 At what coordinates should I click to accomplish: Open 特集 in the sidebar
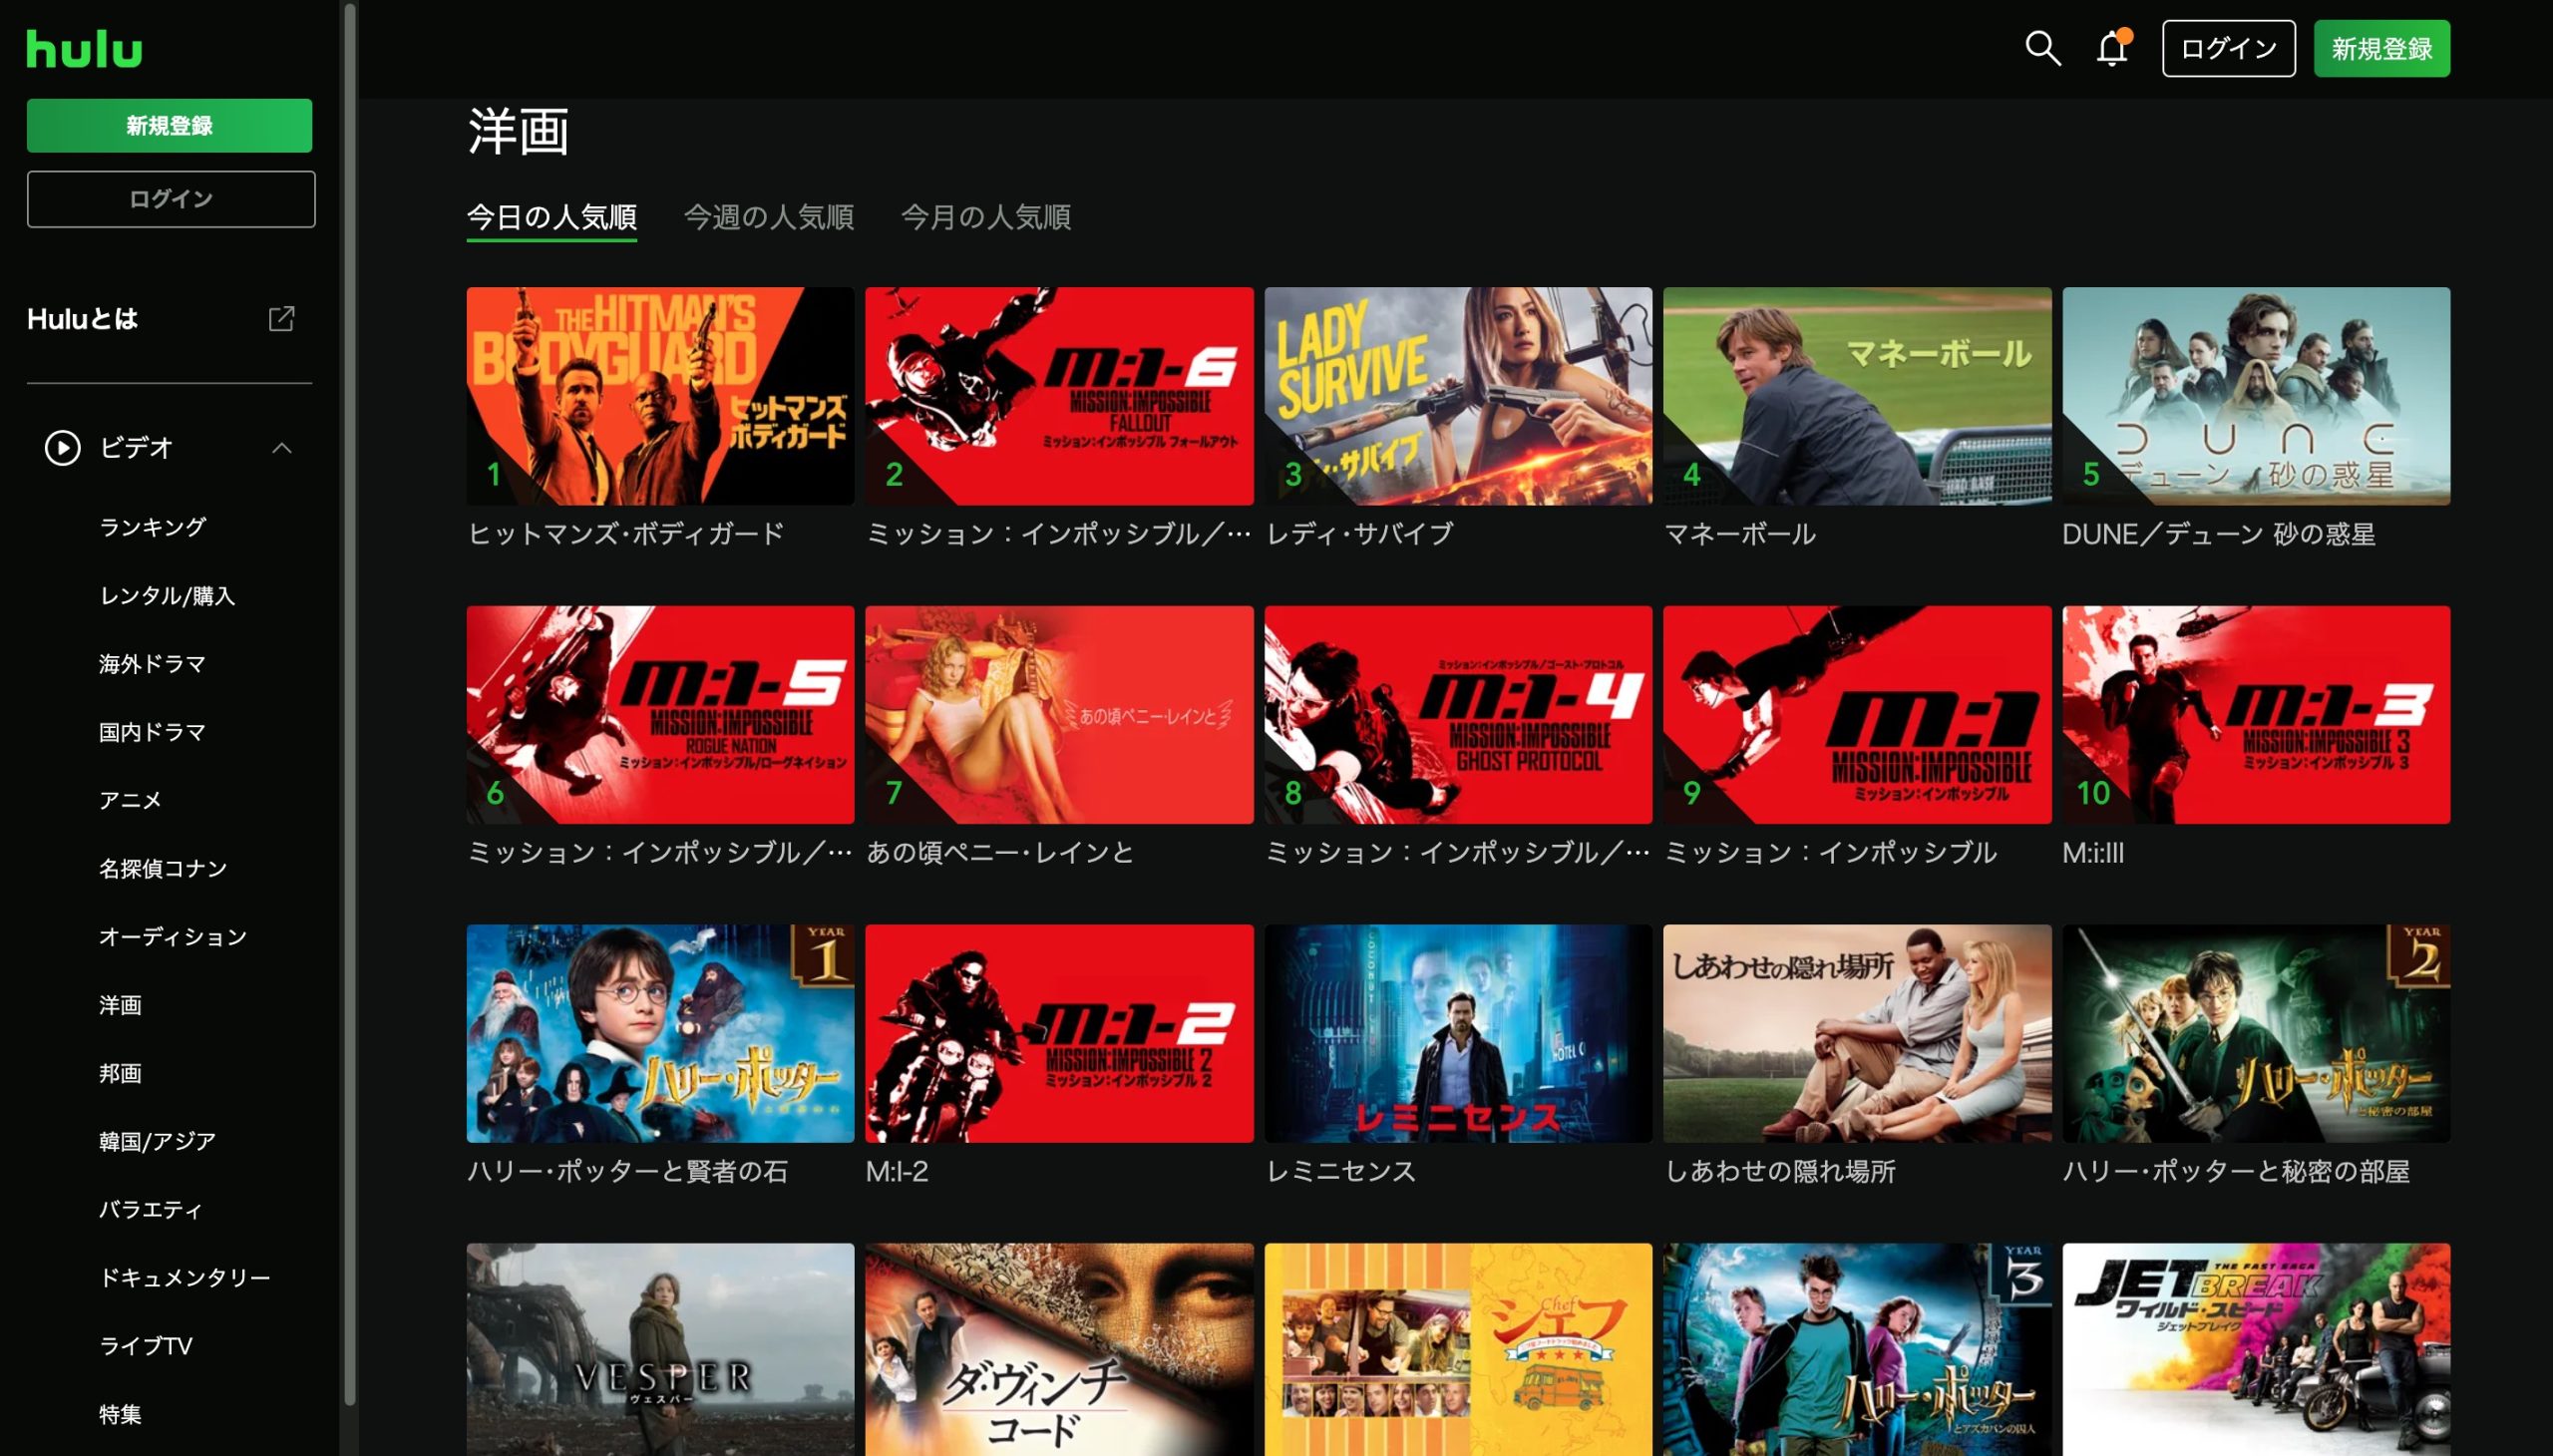(x=120, y=1414)
